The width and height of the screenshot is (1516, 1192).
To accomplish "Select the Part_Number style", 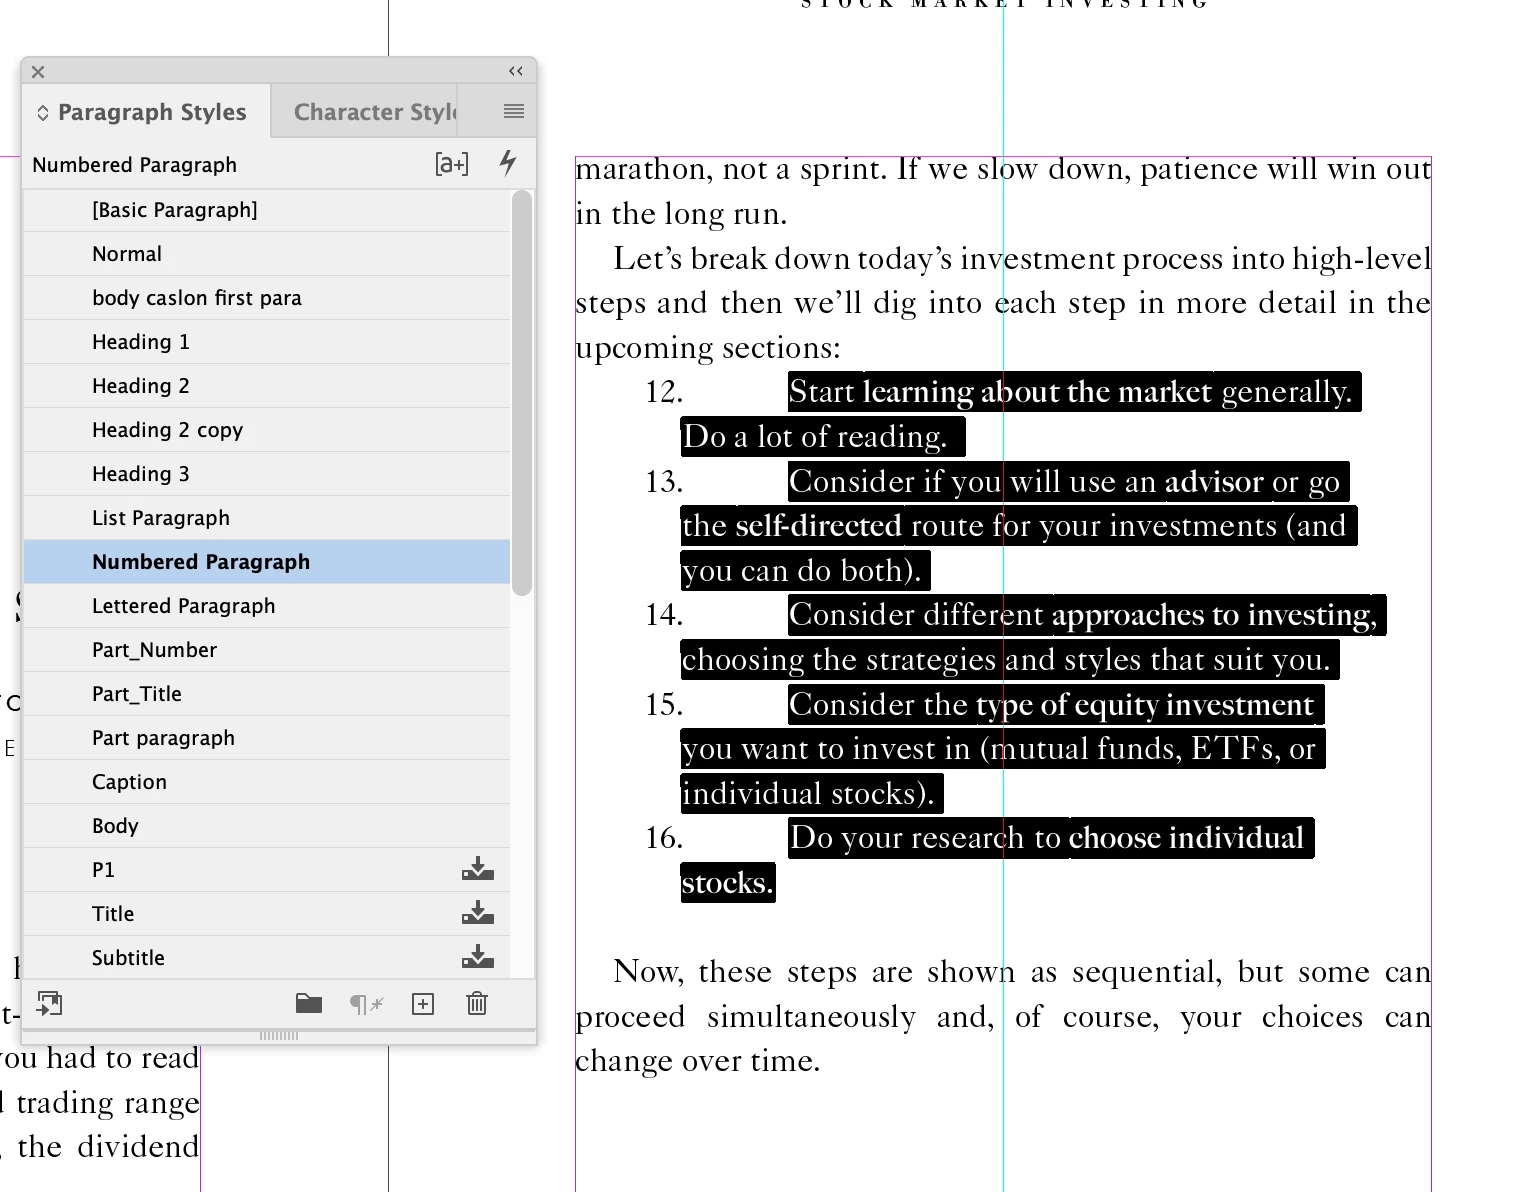I will pos(267,650).
